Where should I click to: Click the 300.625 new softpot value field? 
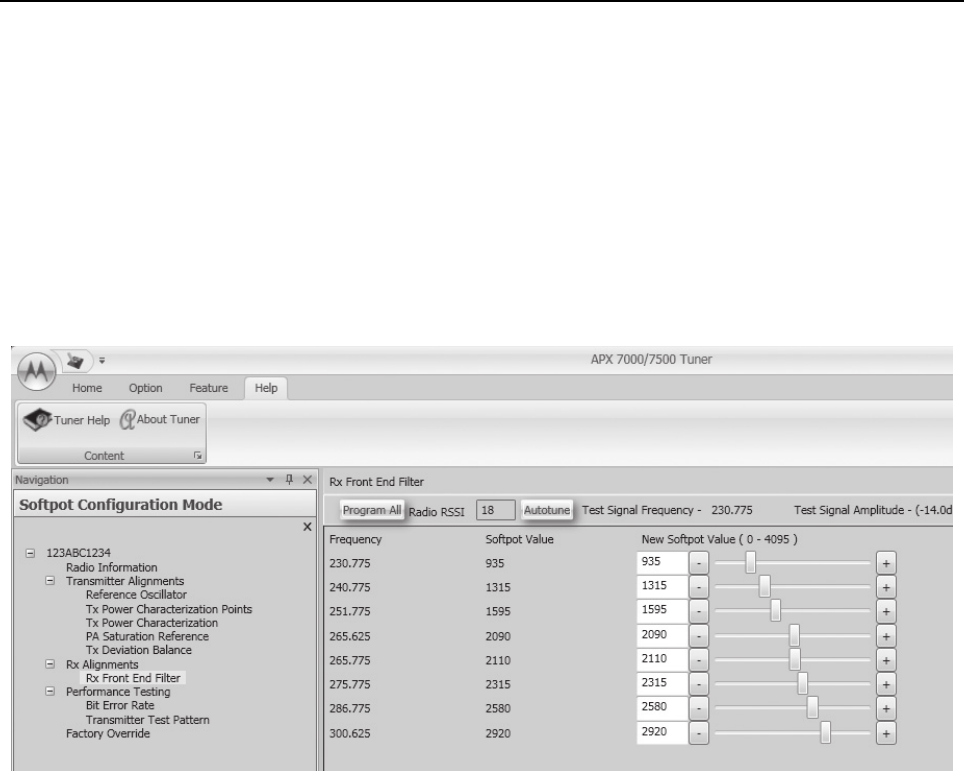point(662,733)
